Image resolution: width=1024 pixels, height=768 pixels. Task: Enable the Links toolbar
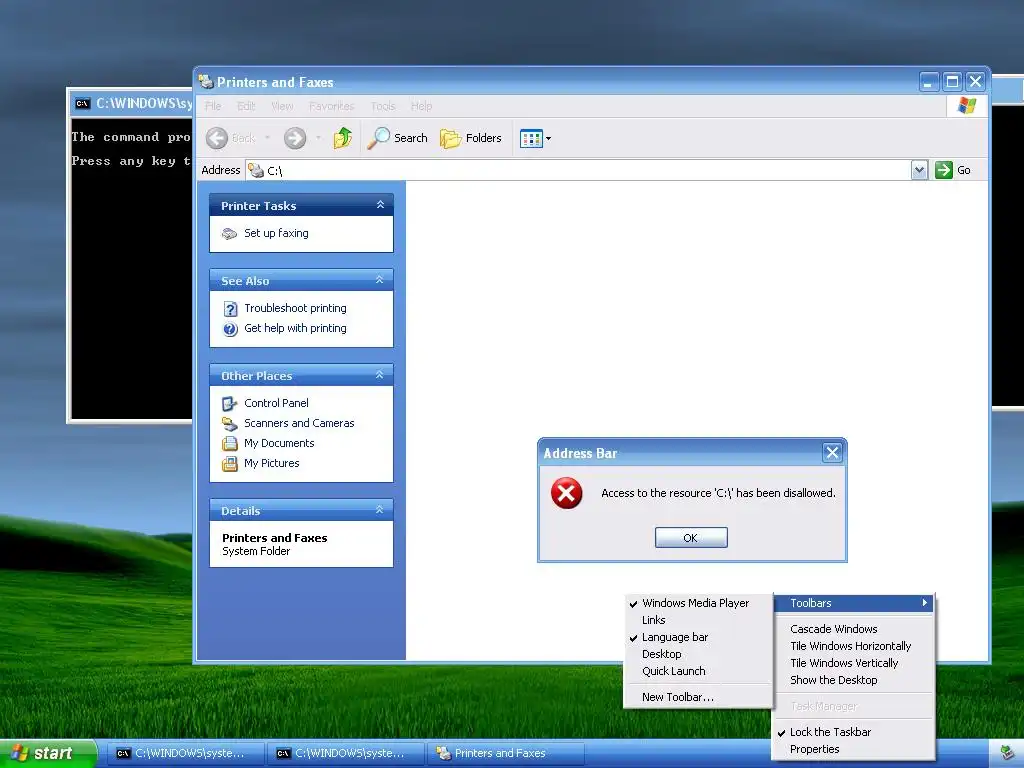(x=696, y=620)
